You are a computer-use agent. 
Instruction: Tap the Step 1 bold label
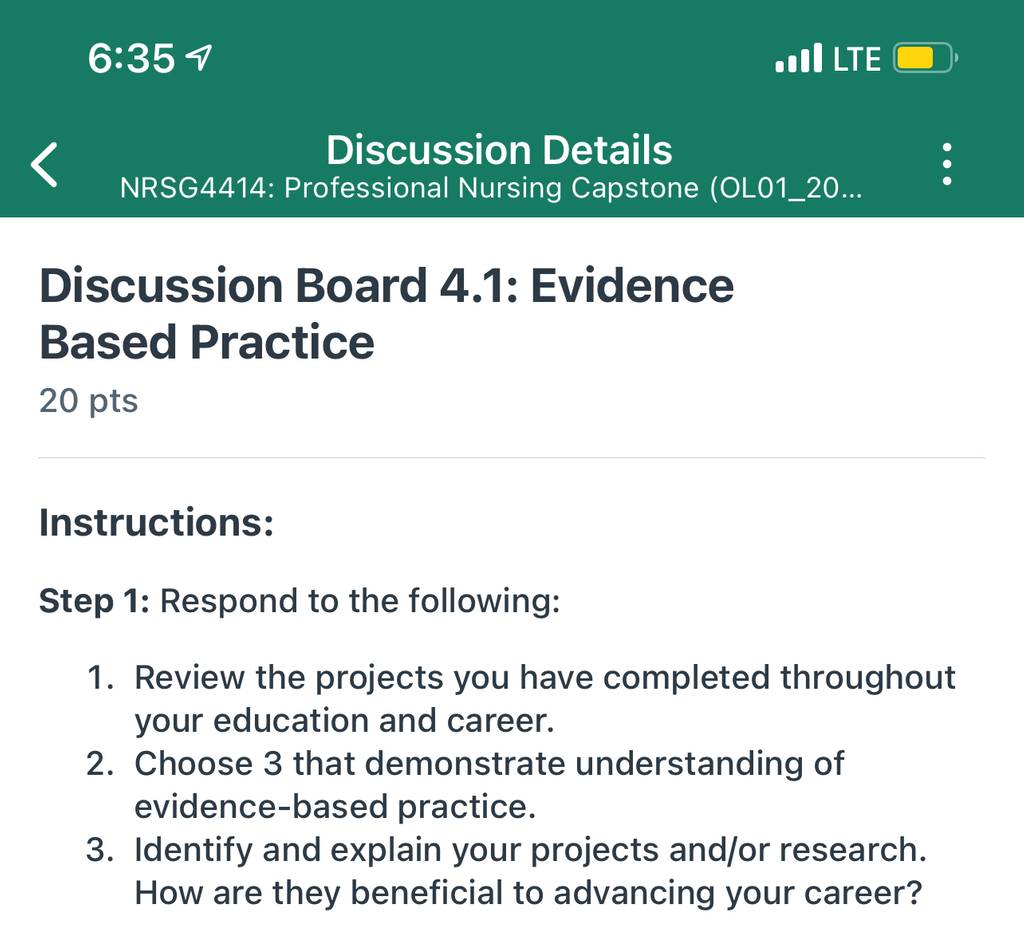coord(94,601)
